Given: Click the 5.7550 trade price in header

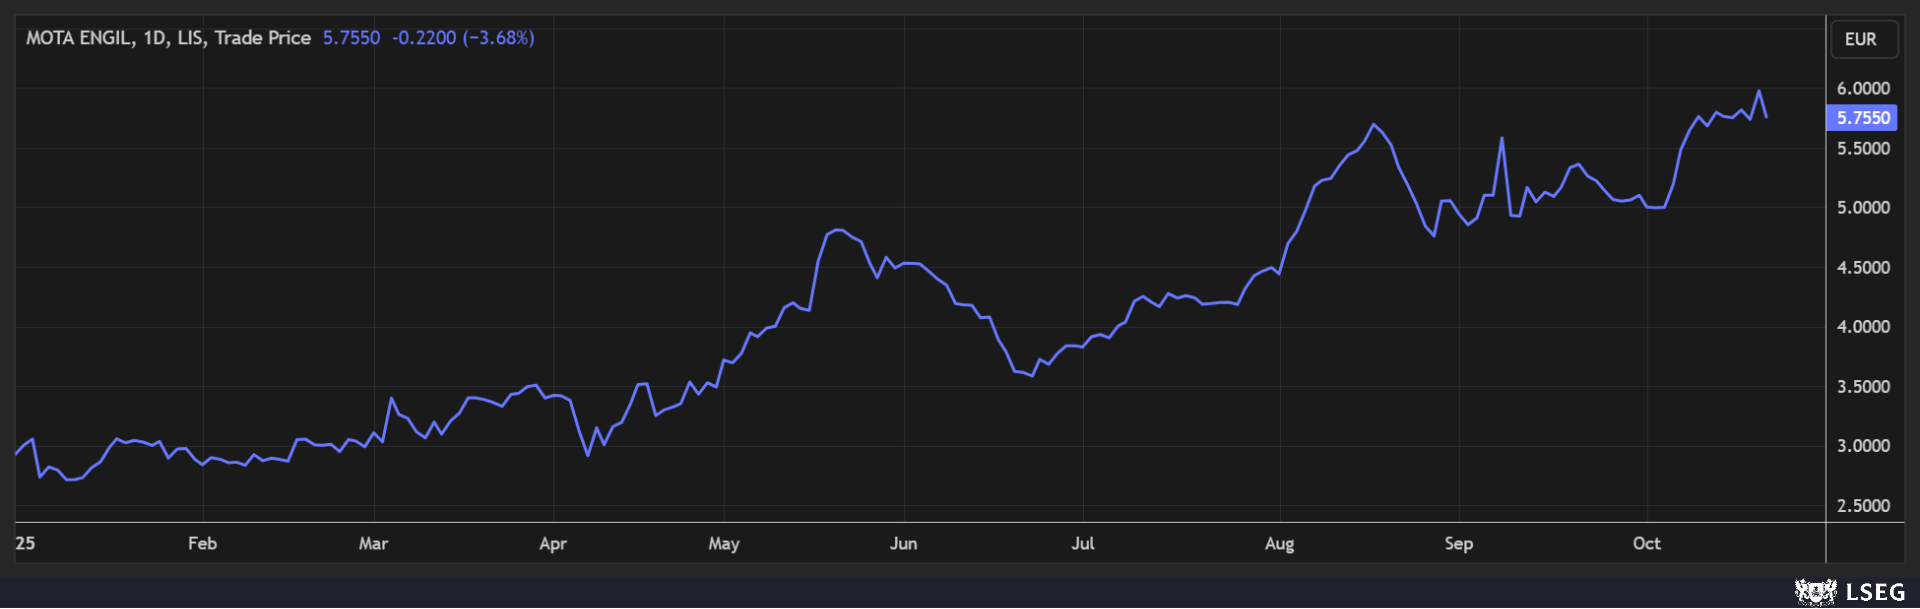Looking at the screenshot, I should (351, 38).
